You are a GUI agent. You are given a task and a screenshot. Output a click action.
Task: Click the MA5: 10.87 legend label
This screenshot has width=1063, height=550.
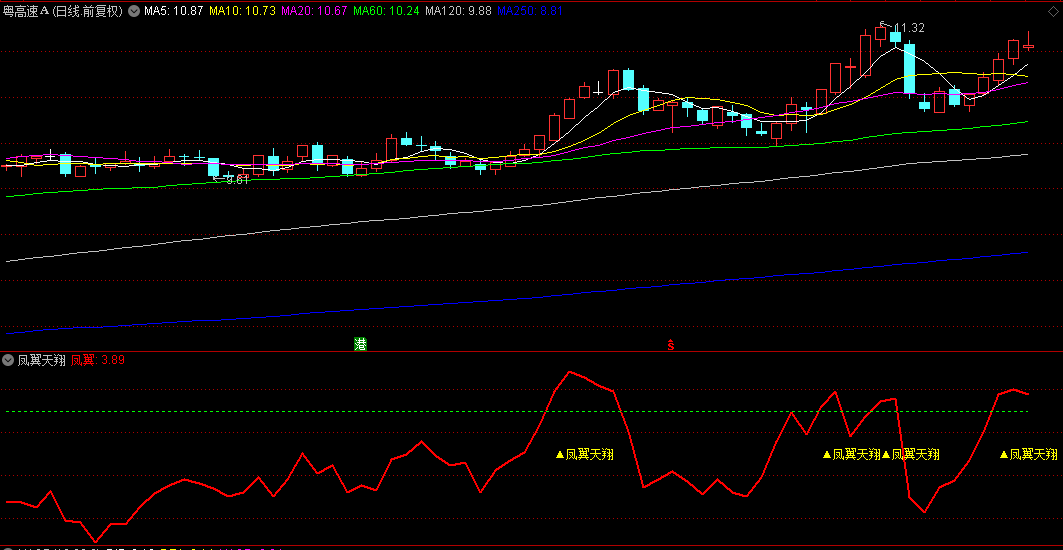pyautogui.click(x=174, y=11)
